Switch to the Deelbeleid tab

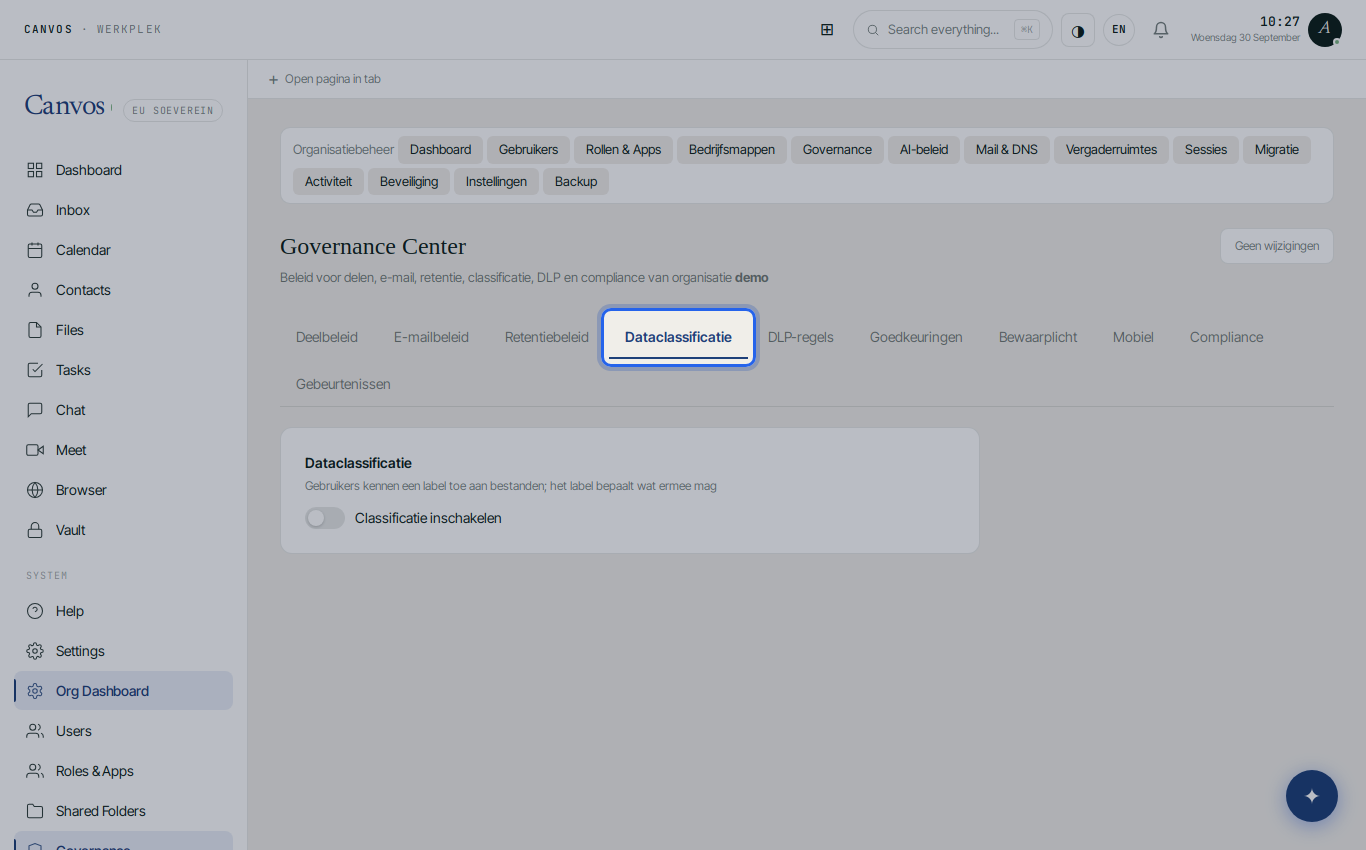[327, 337]
